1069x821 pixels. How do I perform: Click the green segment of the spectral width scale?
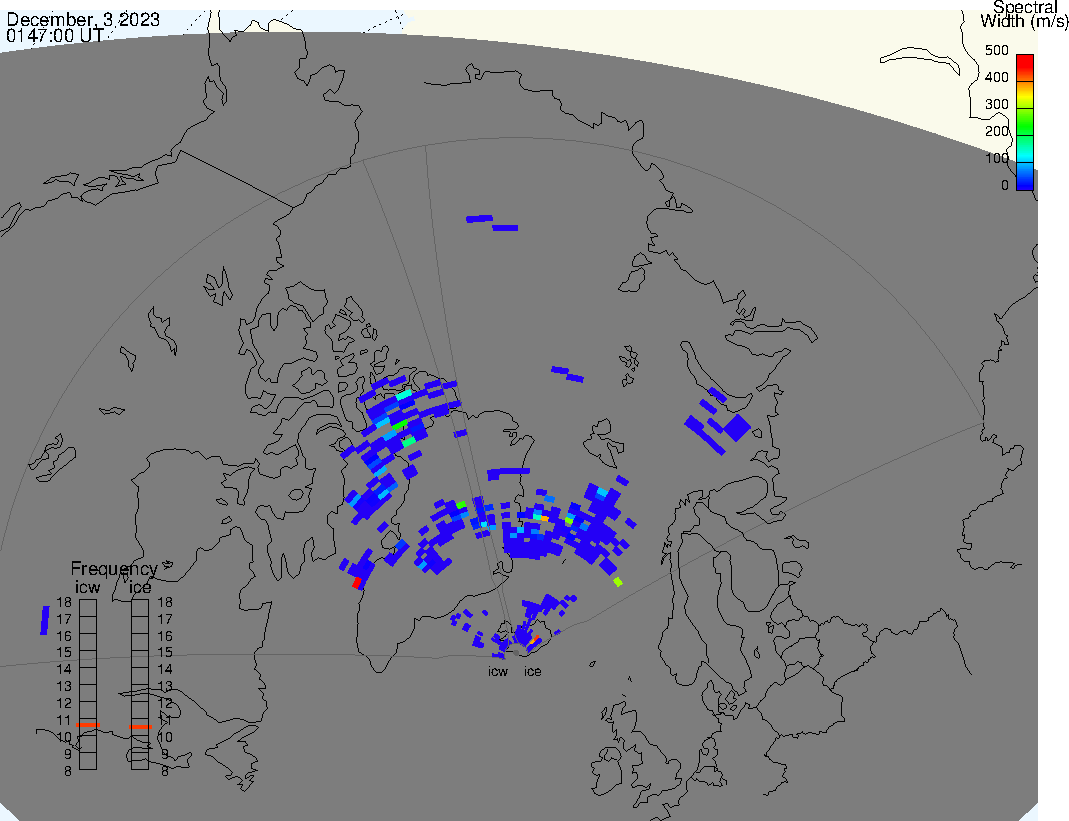[x=1024, y=125]
